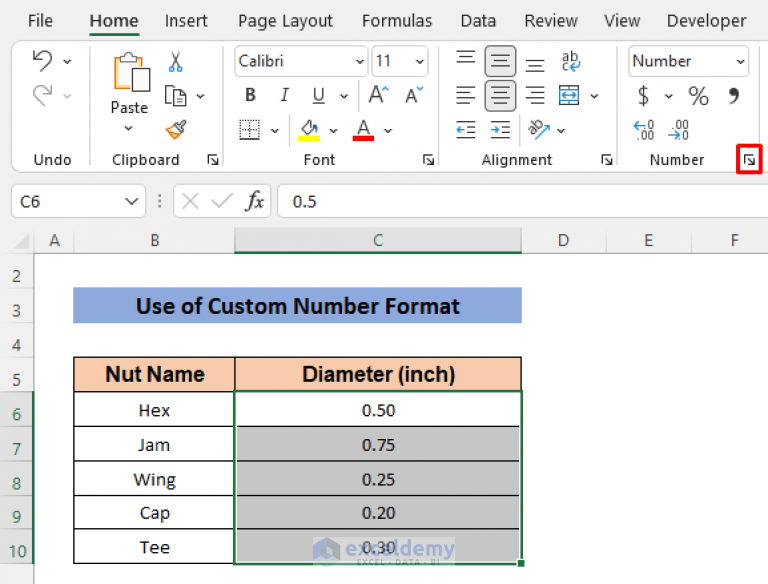Switch to the Page Layout tab
This screenshot has height=584, width=768.
pos(285,21)
